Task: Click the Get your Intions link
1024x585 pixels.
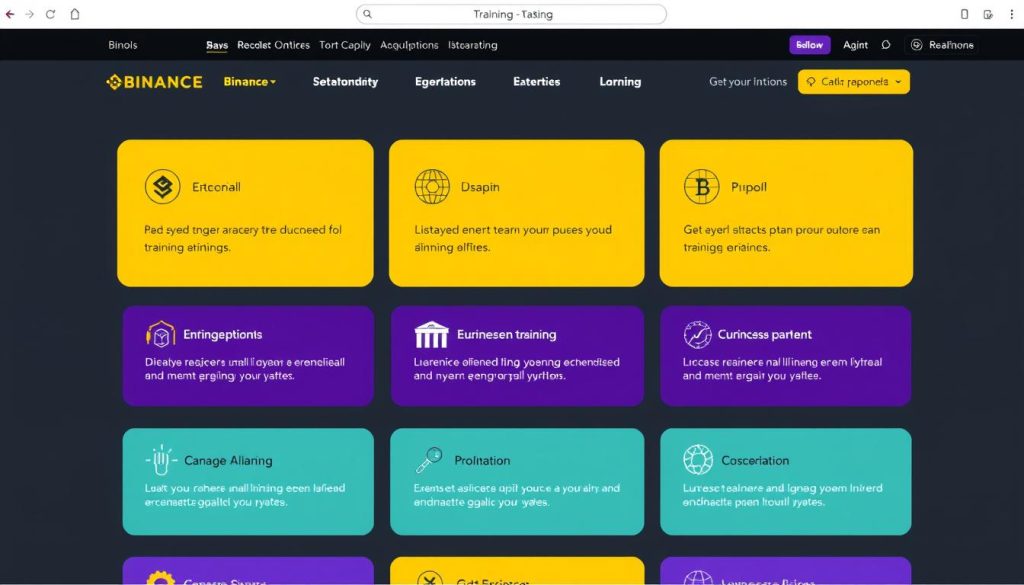Action: pyautogui.click(x=748, y=82)
